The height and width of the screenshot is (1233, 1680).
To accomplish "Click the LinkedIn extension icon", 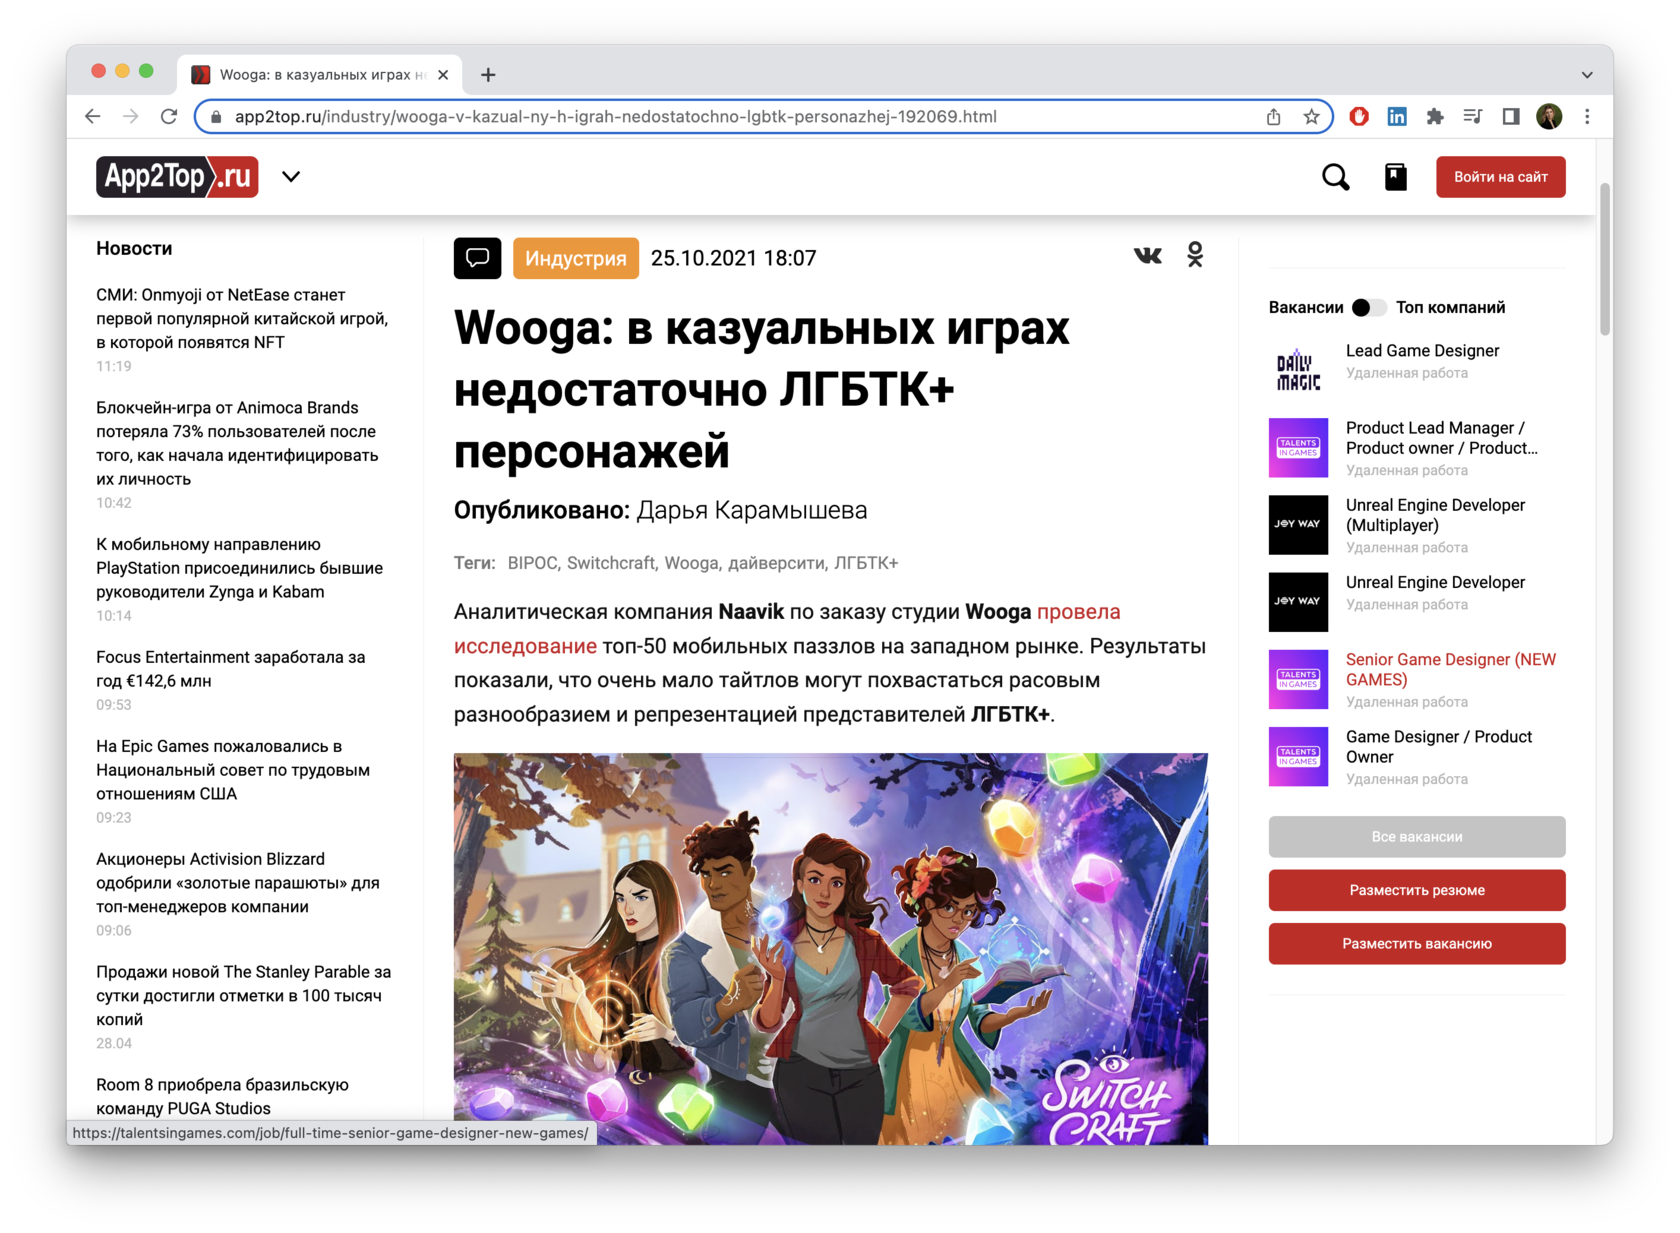I will [1397, 117].
